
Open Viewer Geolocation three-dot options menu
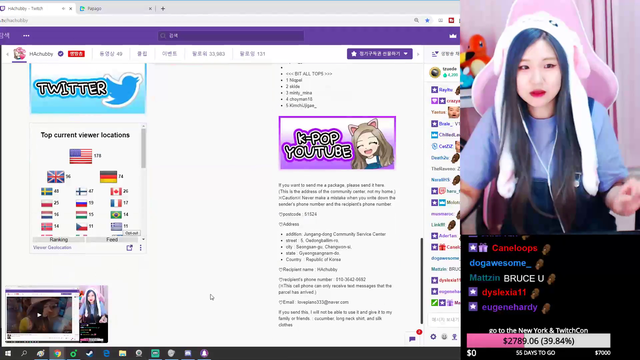click(141, 248)
